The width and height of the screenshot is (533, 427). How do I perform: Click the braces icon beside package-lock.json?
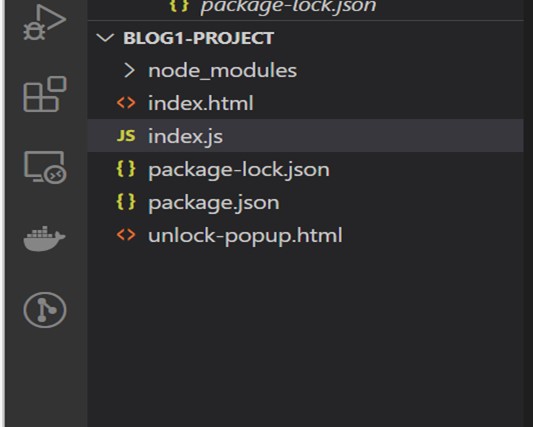click(126, 169)
